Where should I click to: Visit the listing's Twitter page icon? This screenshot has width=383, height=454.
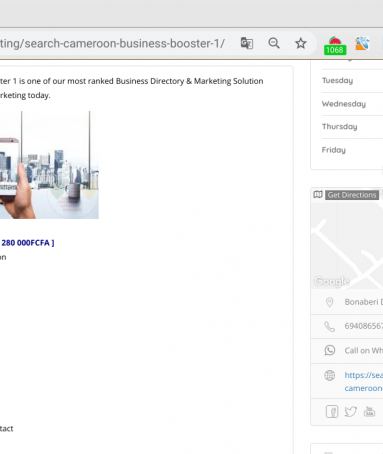point(351,412)
